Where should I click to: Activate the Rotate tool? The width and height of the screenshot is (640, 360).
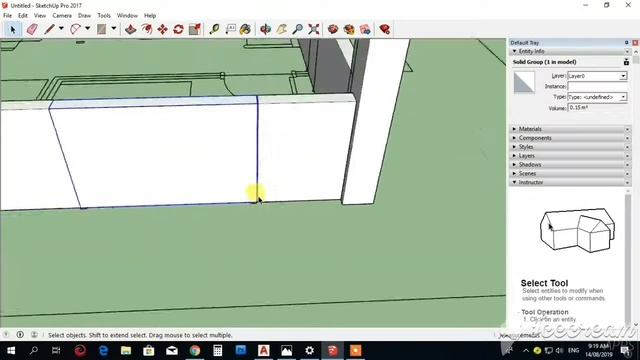[x=178, y=29]
